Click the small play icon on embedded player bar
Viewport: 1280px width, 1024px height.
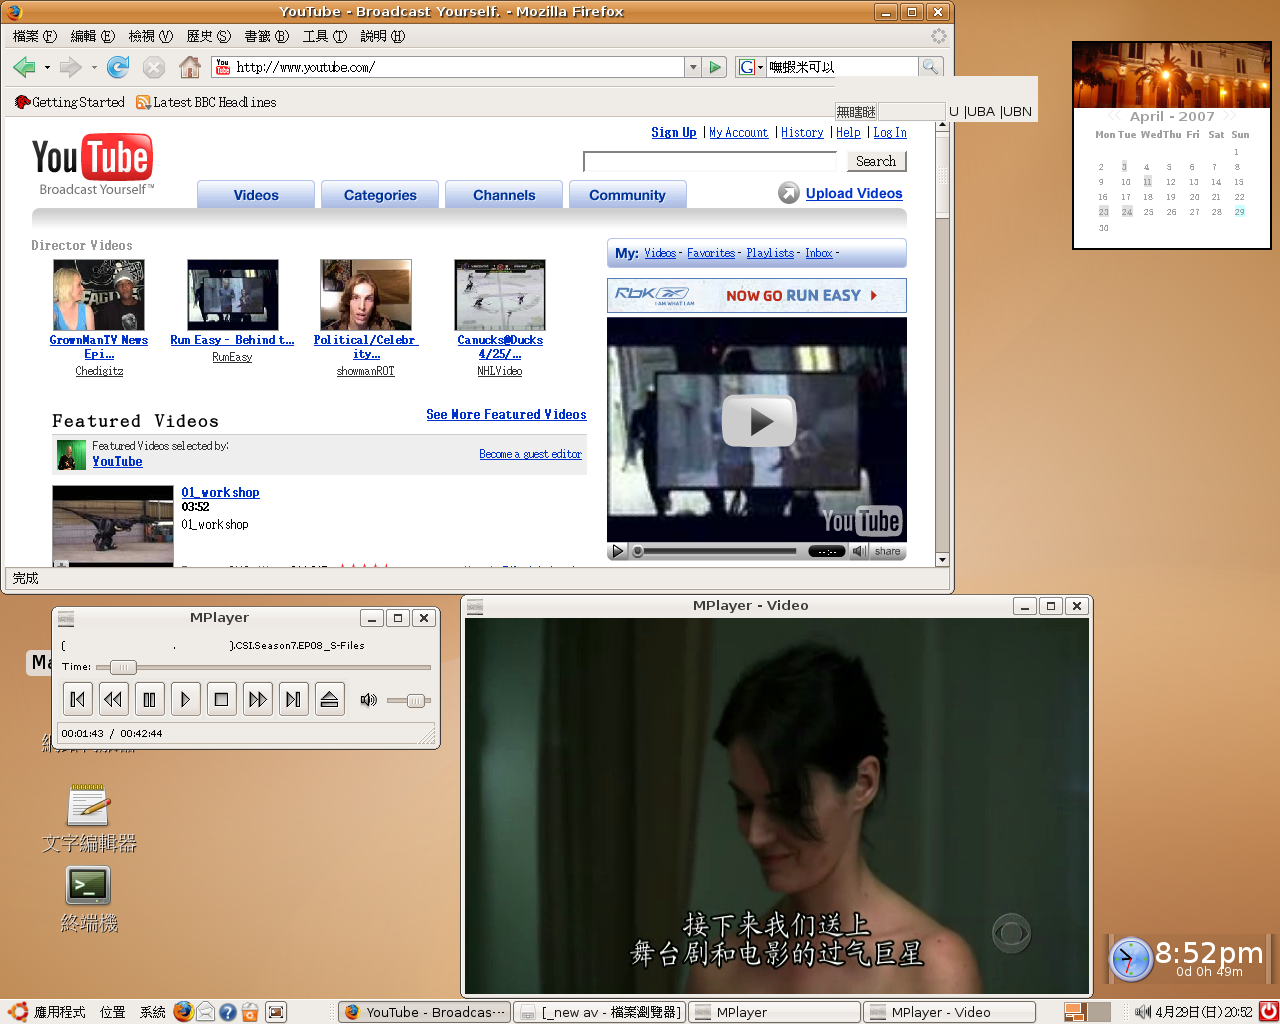pyautogui.click(x=618, y=551)
